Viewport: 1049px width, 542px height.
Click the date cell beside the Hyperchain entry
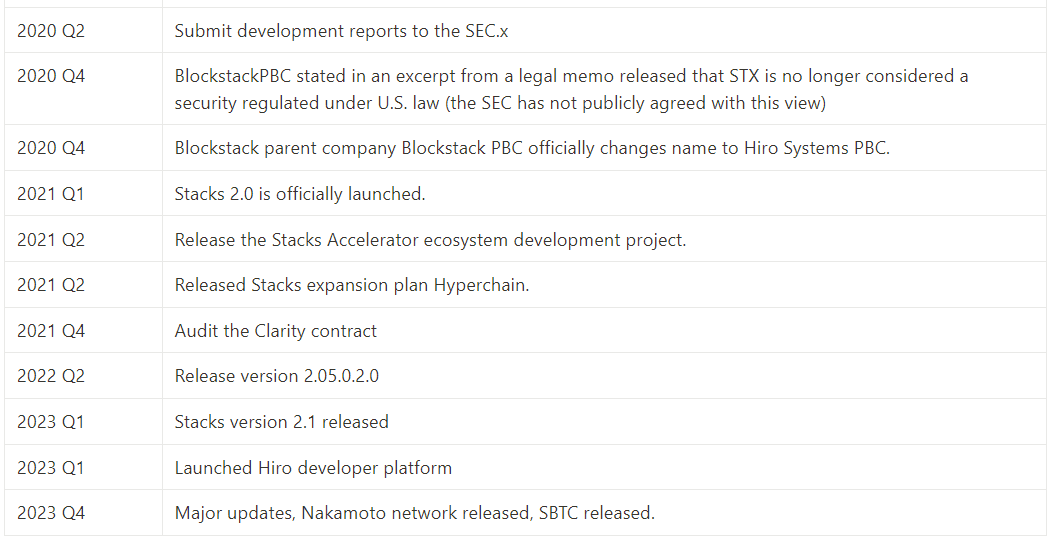[51, 285]
